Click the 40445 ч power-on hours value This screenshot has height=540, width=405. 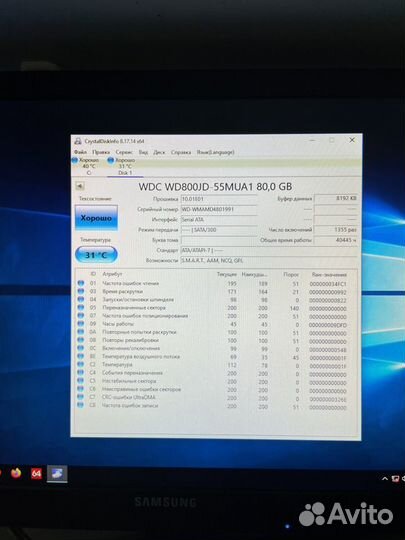pyautogui.click(x=336, y=240)
